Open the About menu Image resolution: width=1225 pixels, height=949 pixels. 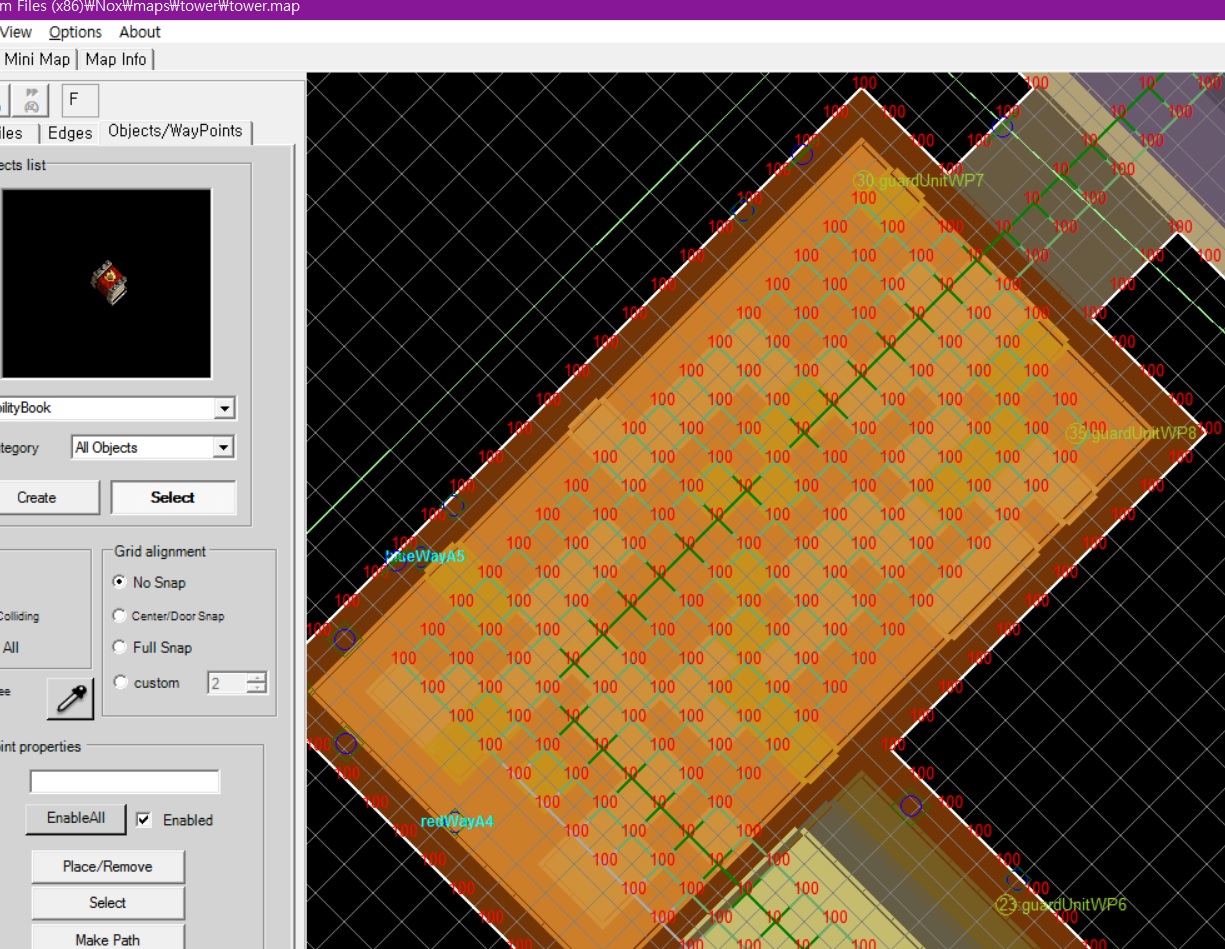click(140, 32)
